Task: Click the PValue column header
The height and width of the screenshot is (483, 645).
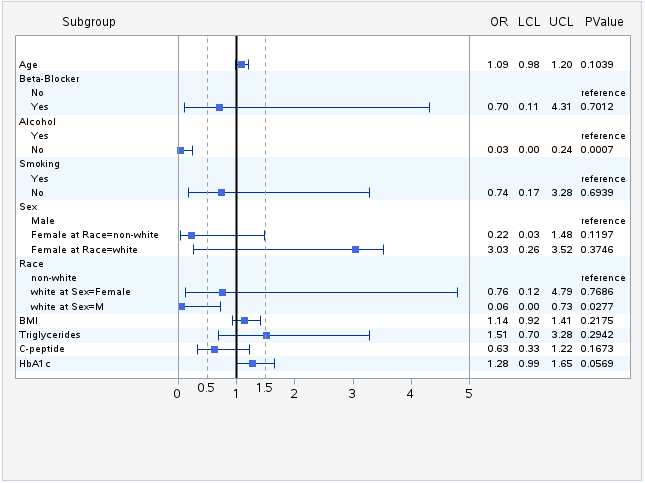Action: (x=604, y=22)
